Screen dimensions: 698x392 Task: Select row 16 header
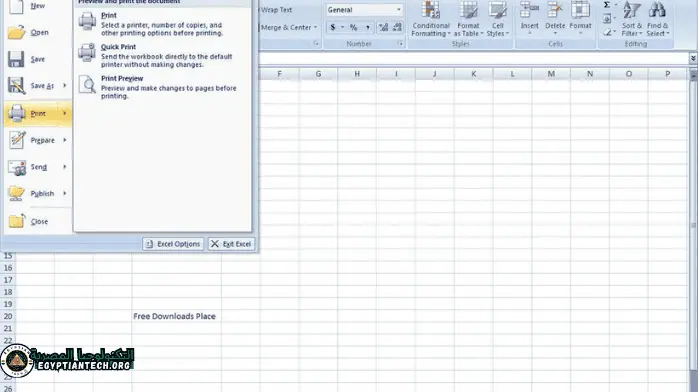tap(8, 268)
